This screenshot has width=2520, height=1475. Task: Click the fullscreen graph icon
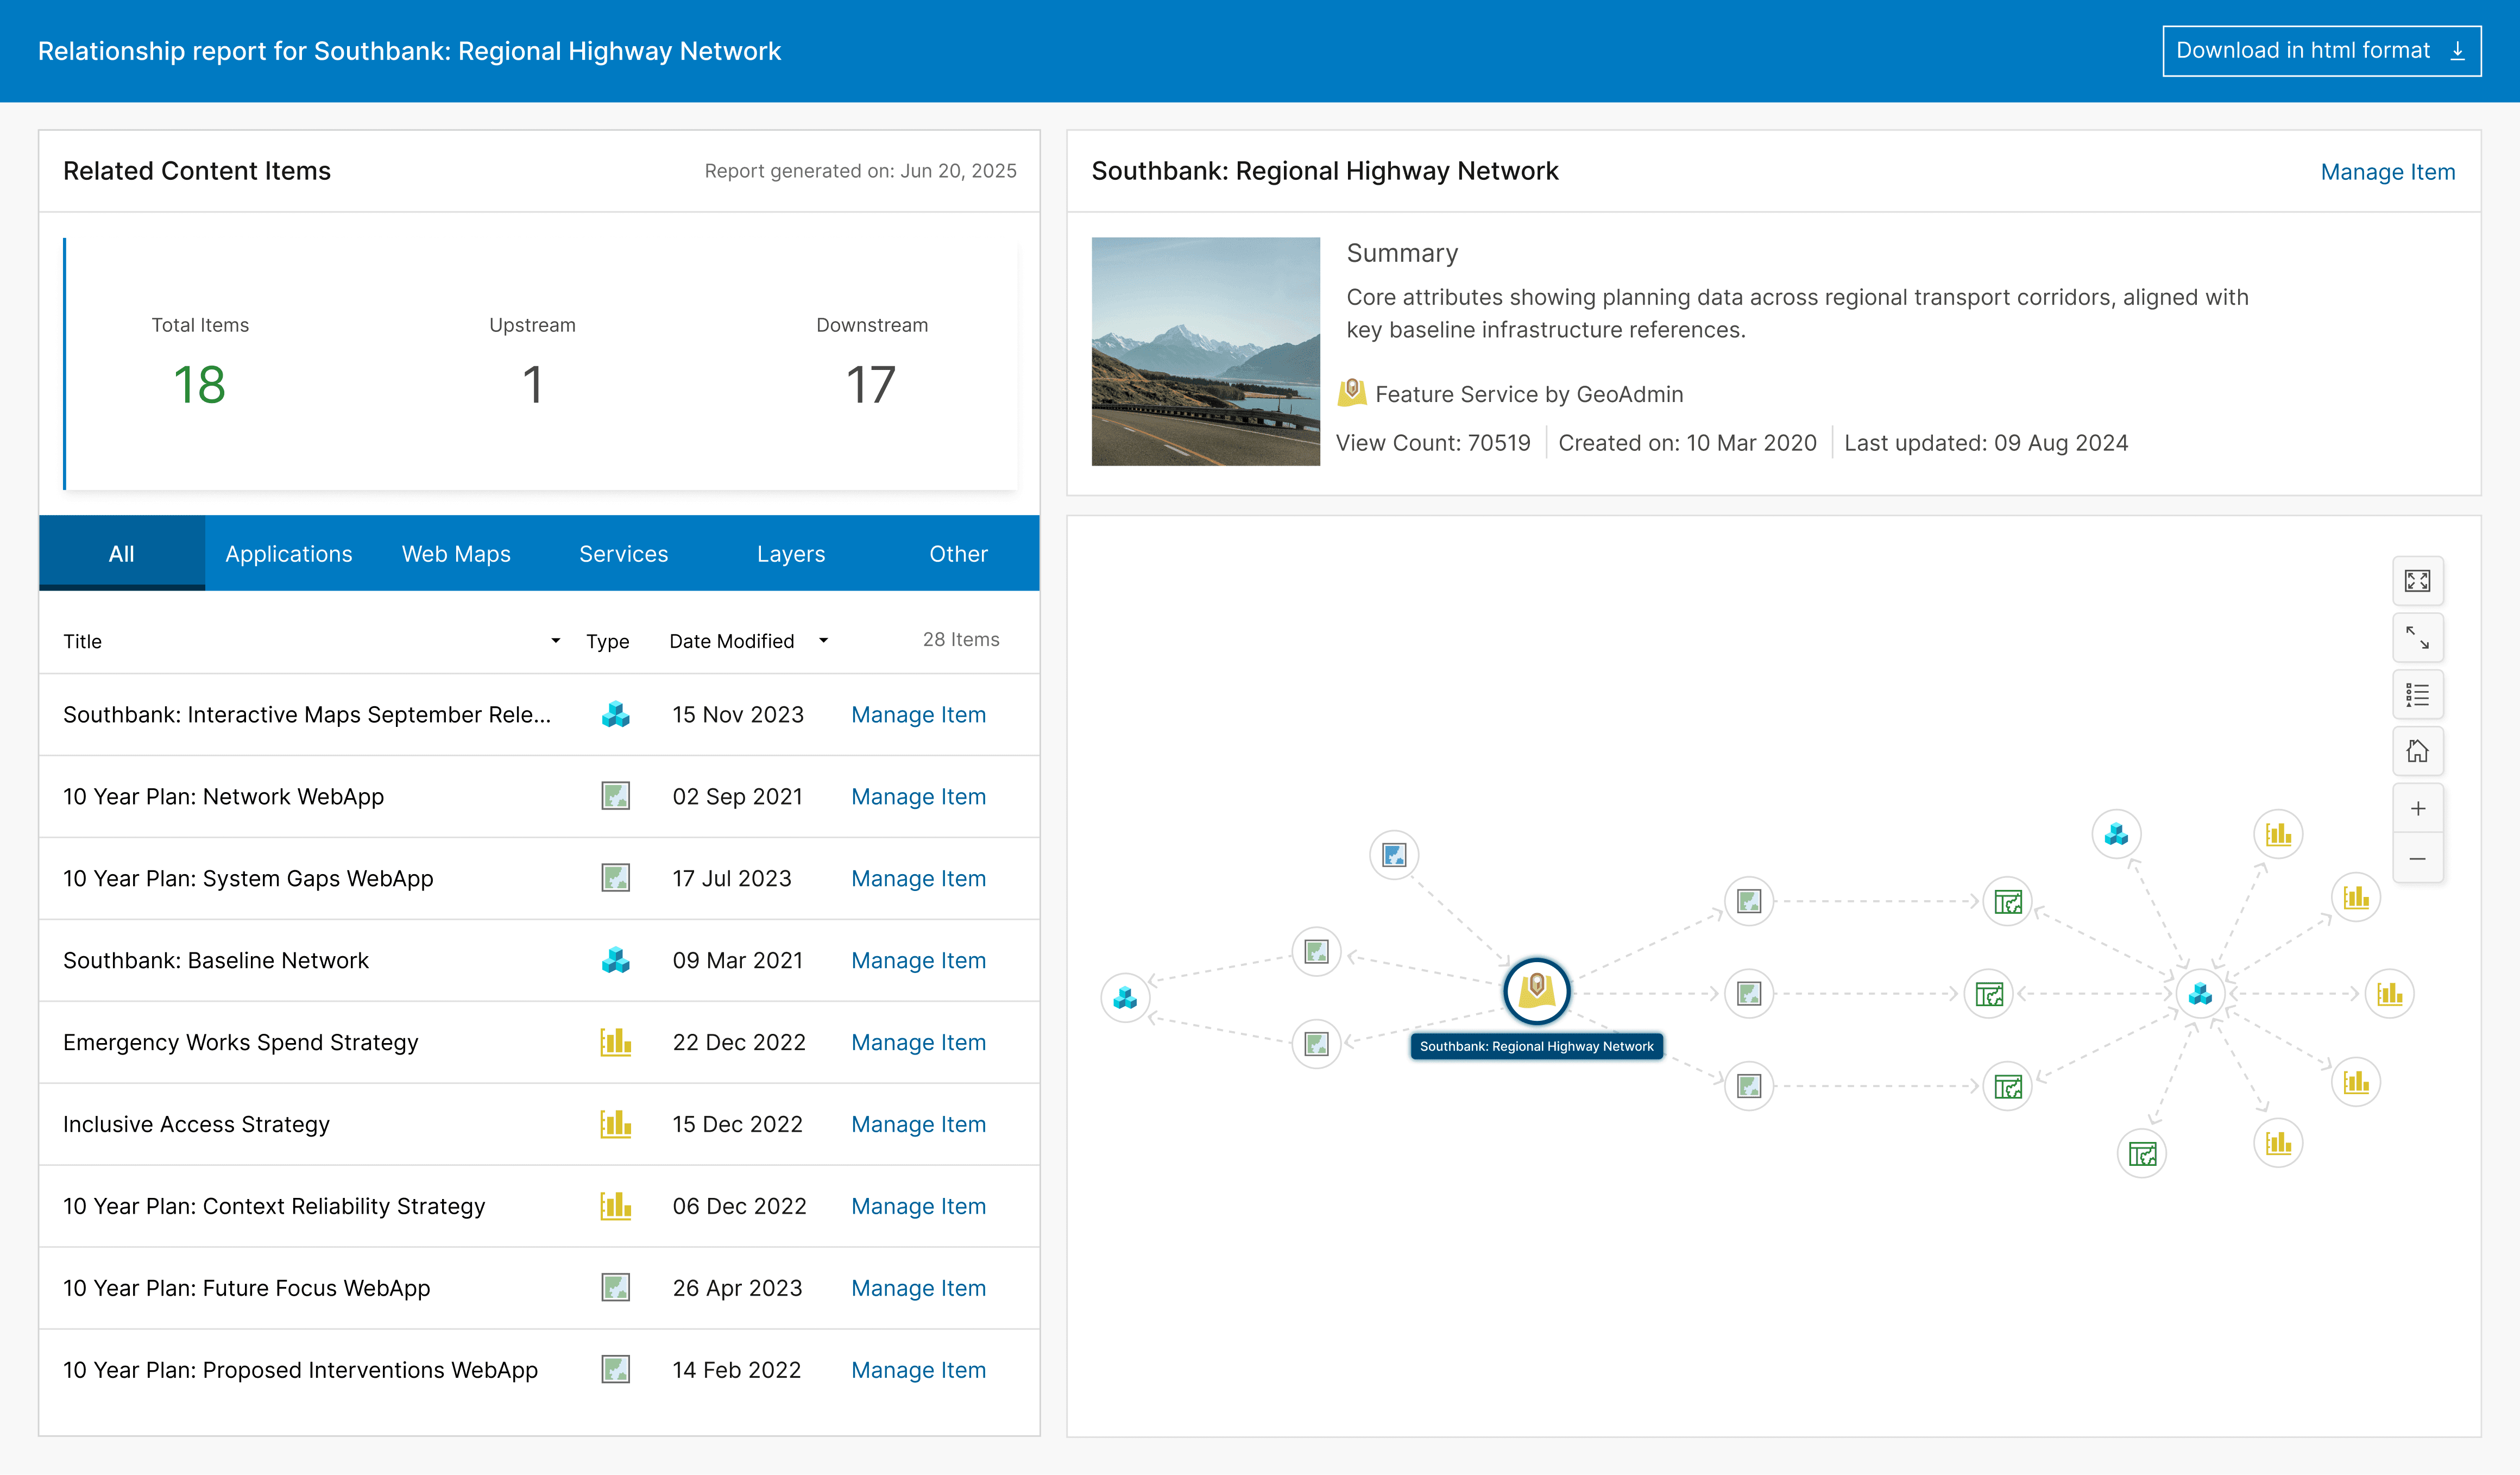coord(2417,581)
